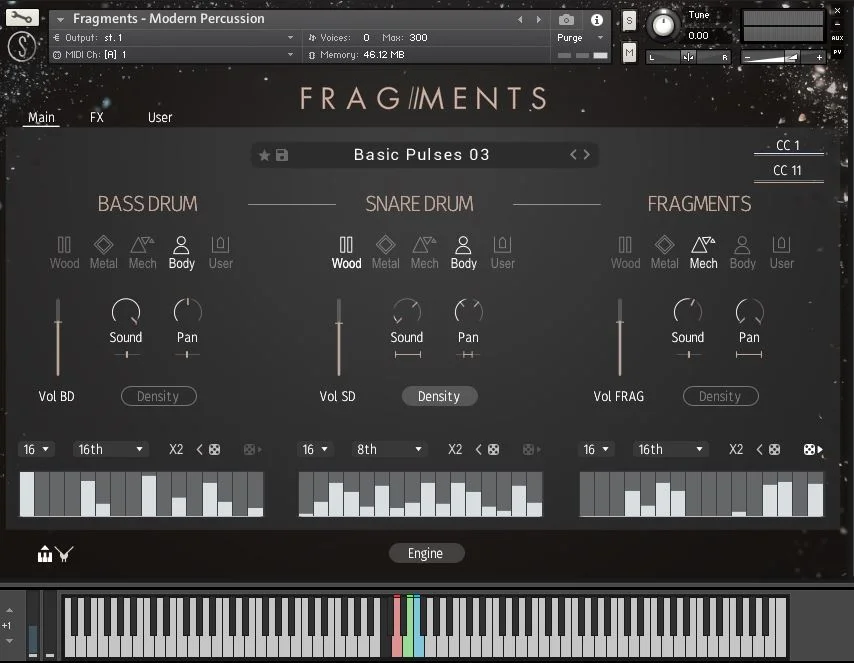Open the Purge dropdown menu

(x=581, y=38)
